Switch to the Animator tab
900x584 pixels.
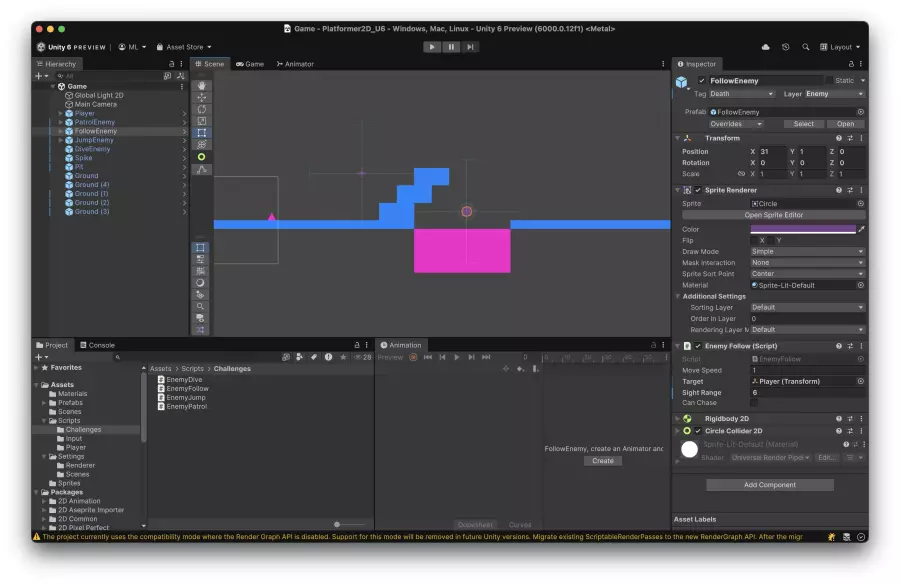[x=296, y=64]
